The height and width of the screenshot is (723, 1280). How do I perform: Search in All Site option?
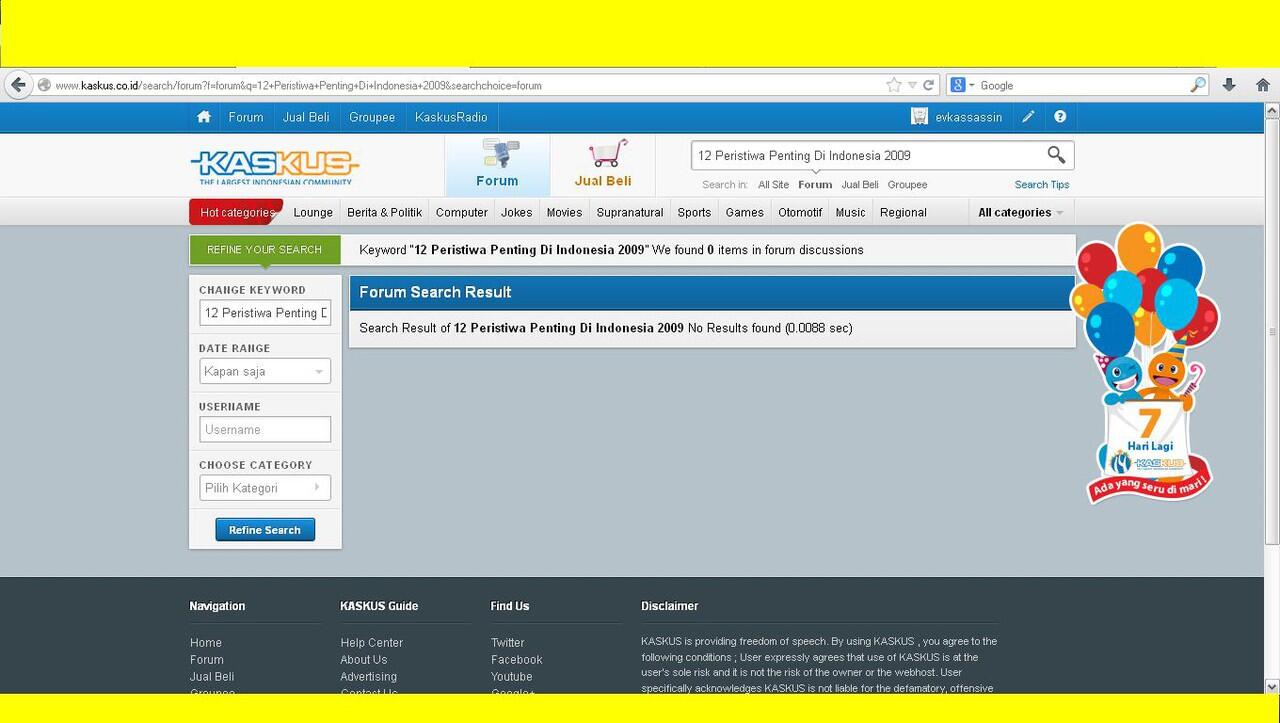pyautogui.click(x=773, y=184)
